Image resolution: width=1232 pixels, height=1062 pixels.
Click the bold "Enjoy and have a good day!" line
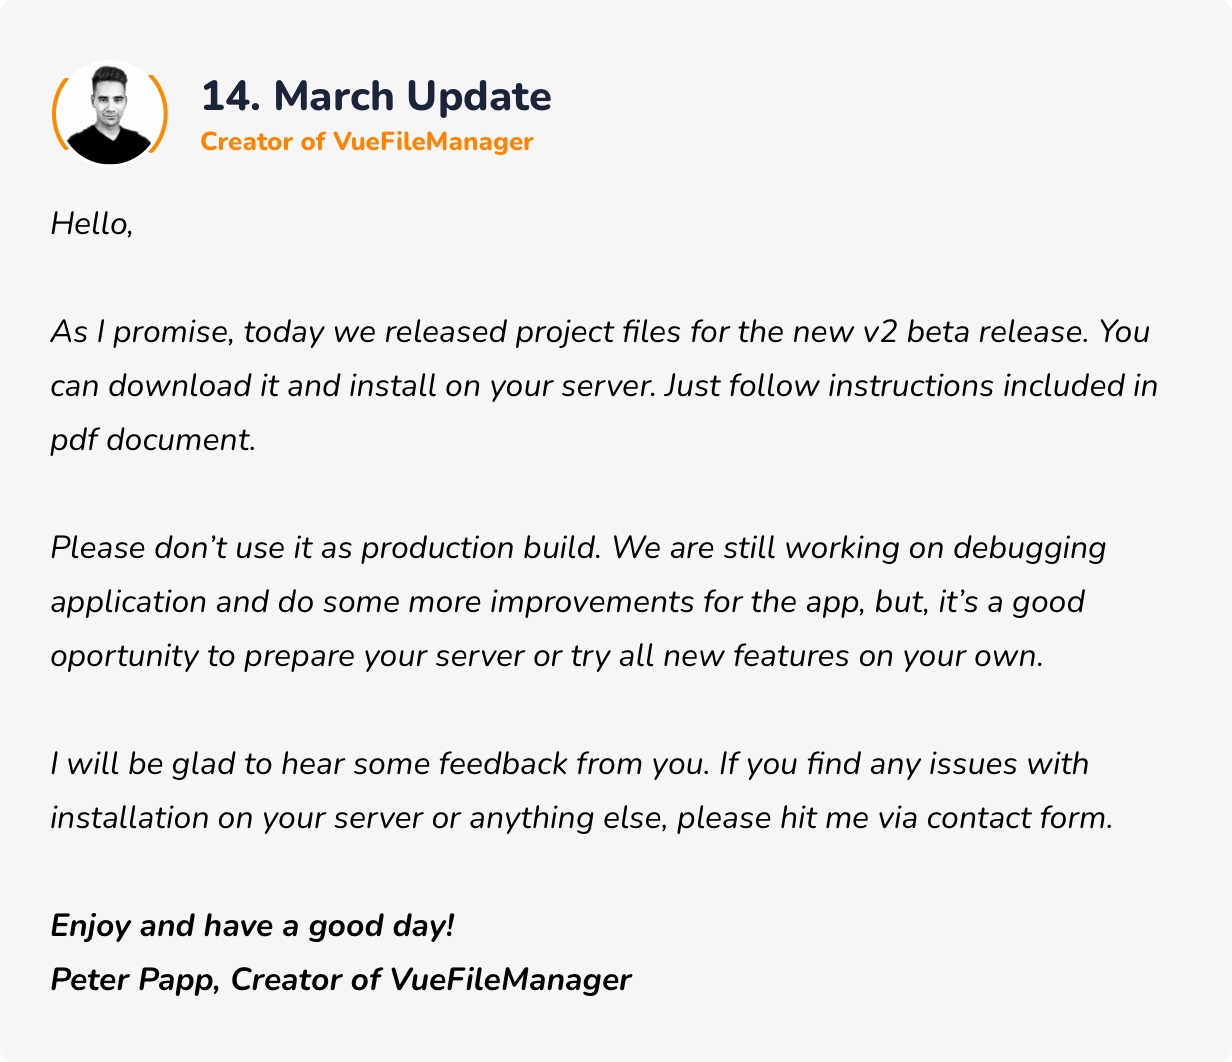[x=252, y=926]
